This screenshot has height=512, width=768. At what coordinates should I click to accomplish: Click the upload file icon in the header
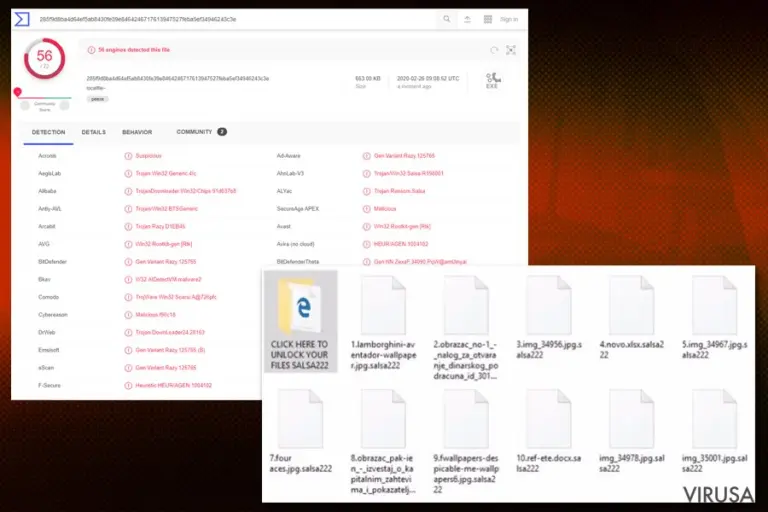467,19
